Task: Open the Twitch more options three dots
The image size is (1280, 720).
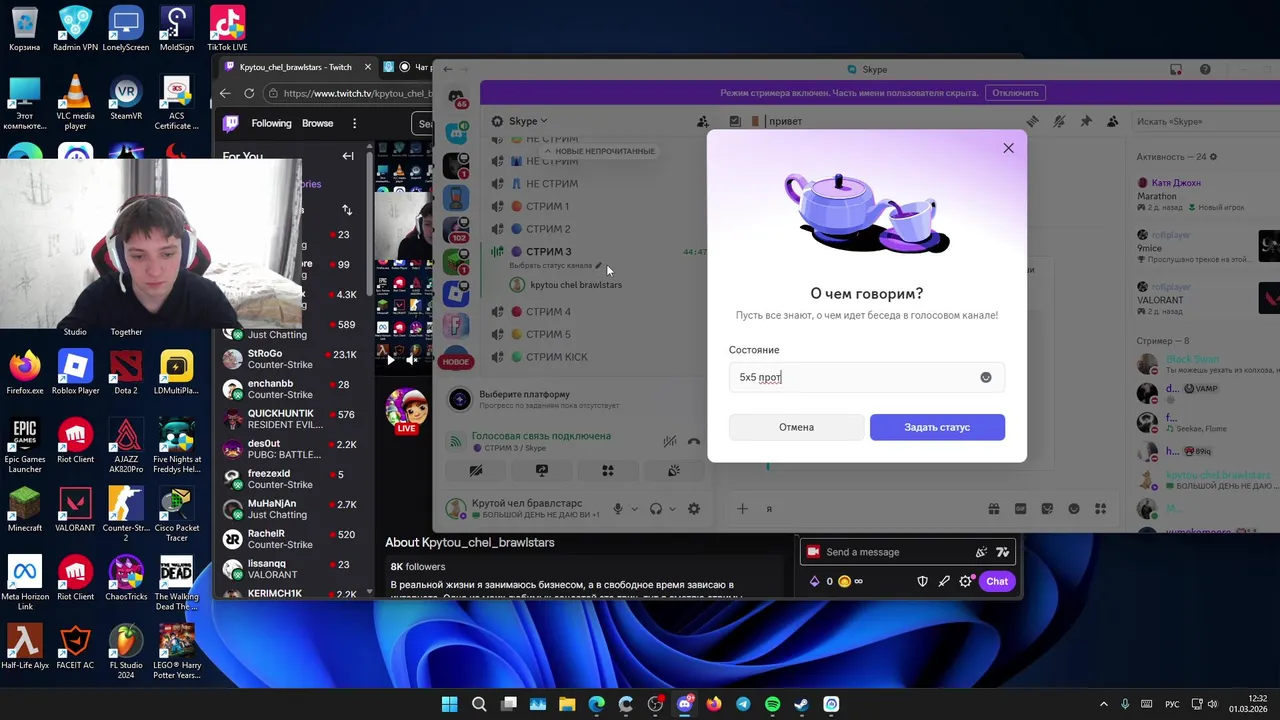Action: coord(354,123)
